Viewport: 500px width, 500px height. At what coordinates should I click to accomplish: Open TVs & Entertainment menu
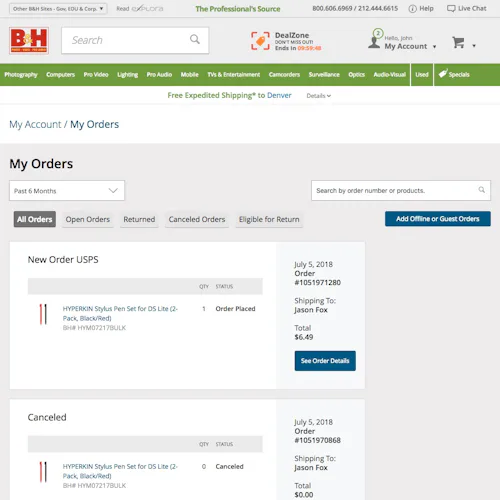click(x=234, y=74)
